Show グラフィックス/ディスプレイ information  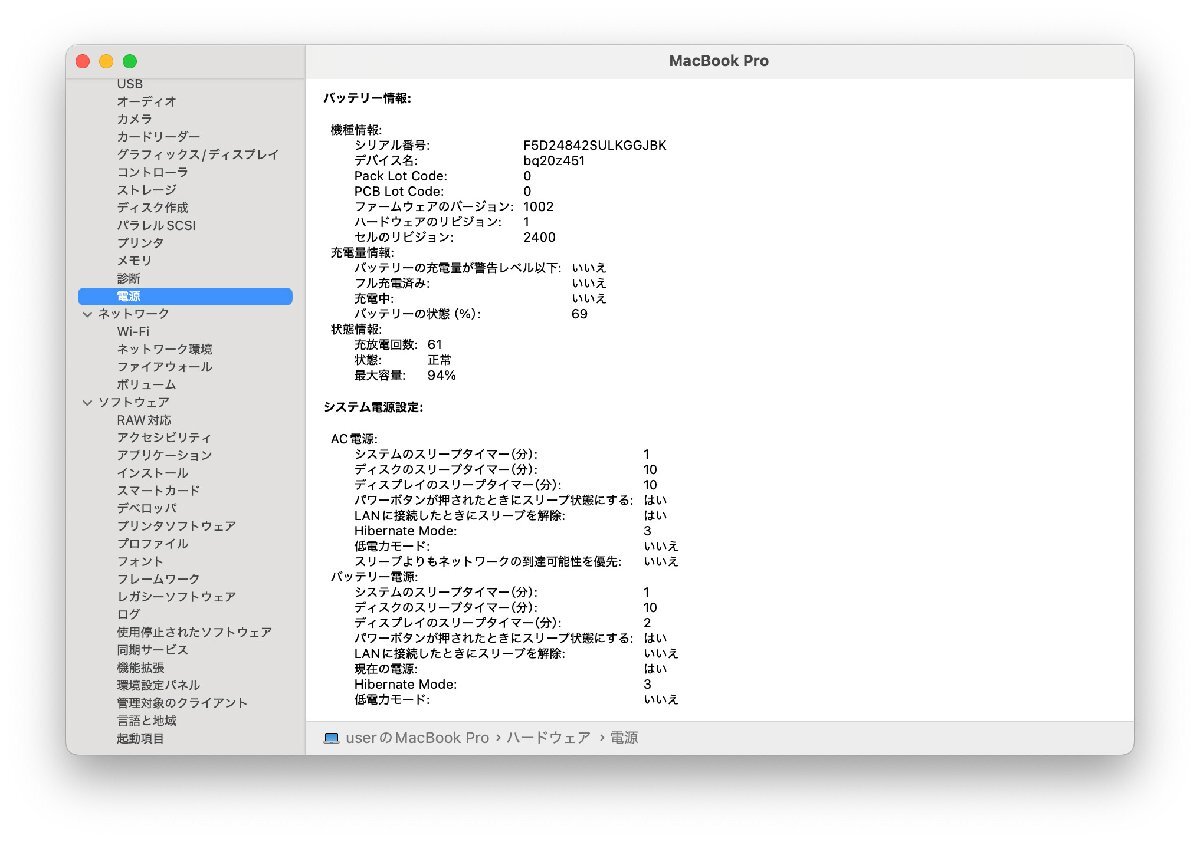[198, 155]
